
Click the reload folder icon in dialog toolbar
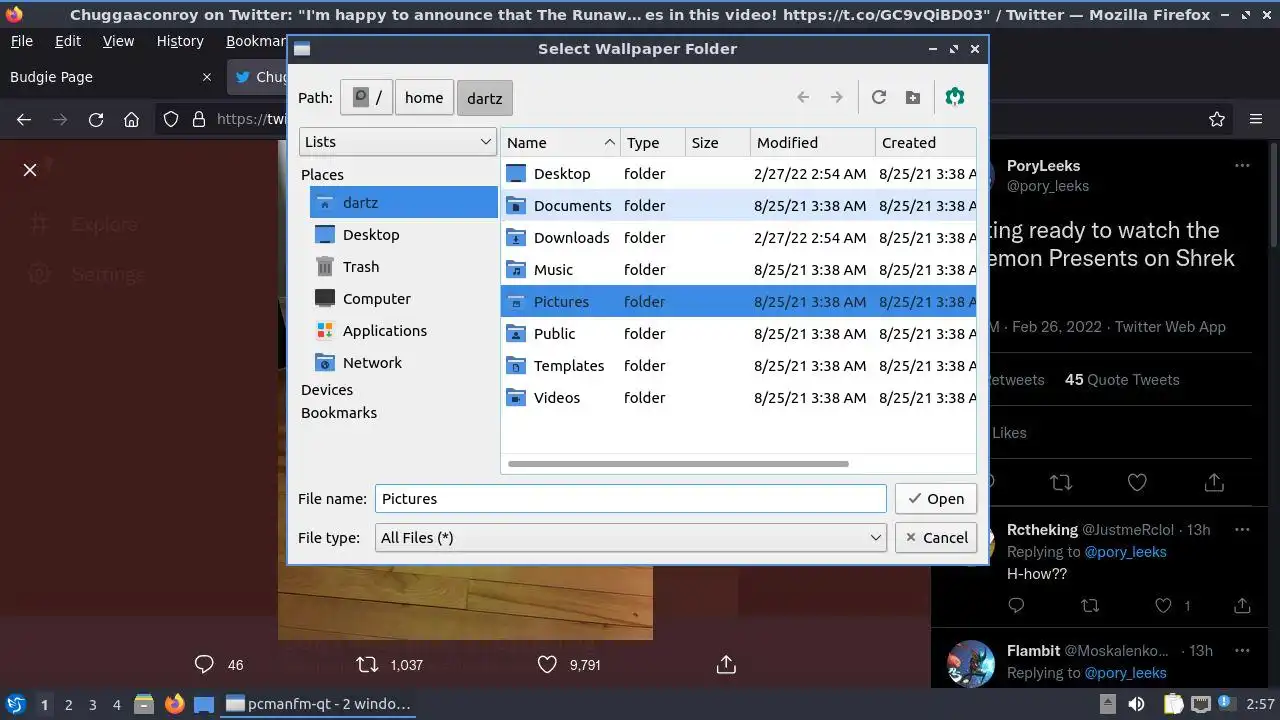point(879,97)
